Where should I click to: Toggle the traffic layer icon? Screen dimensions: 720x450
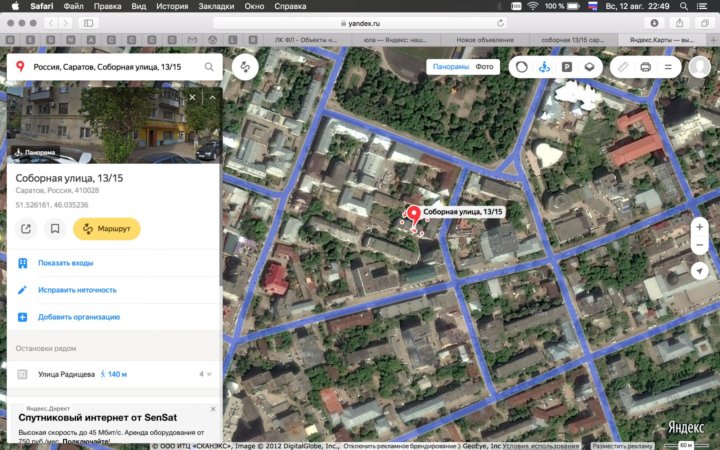click(522, 67)
